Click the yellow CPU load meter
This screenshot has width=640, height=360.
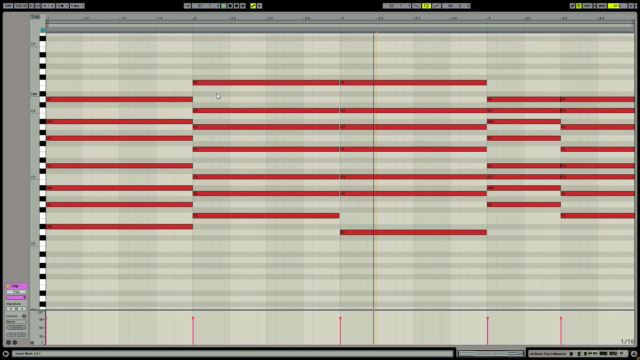(617, 6)
